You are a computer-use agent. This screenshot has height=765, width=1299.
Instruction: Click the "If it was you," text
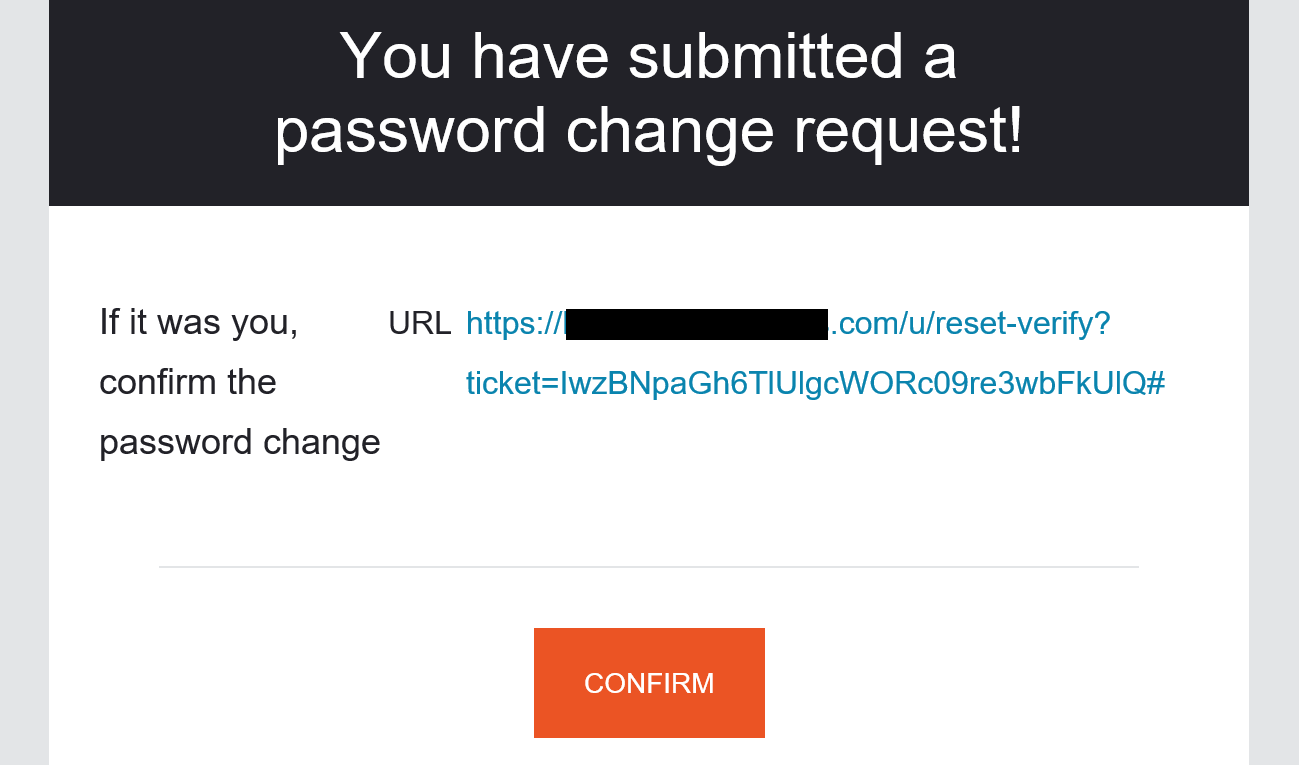click(x=198, y=324)
